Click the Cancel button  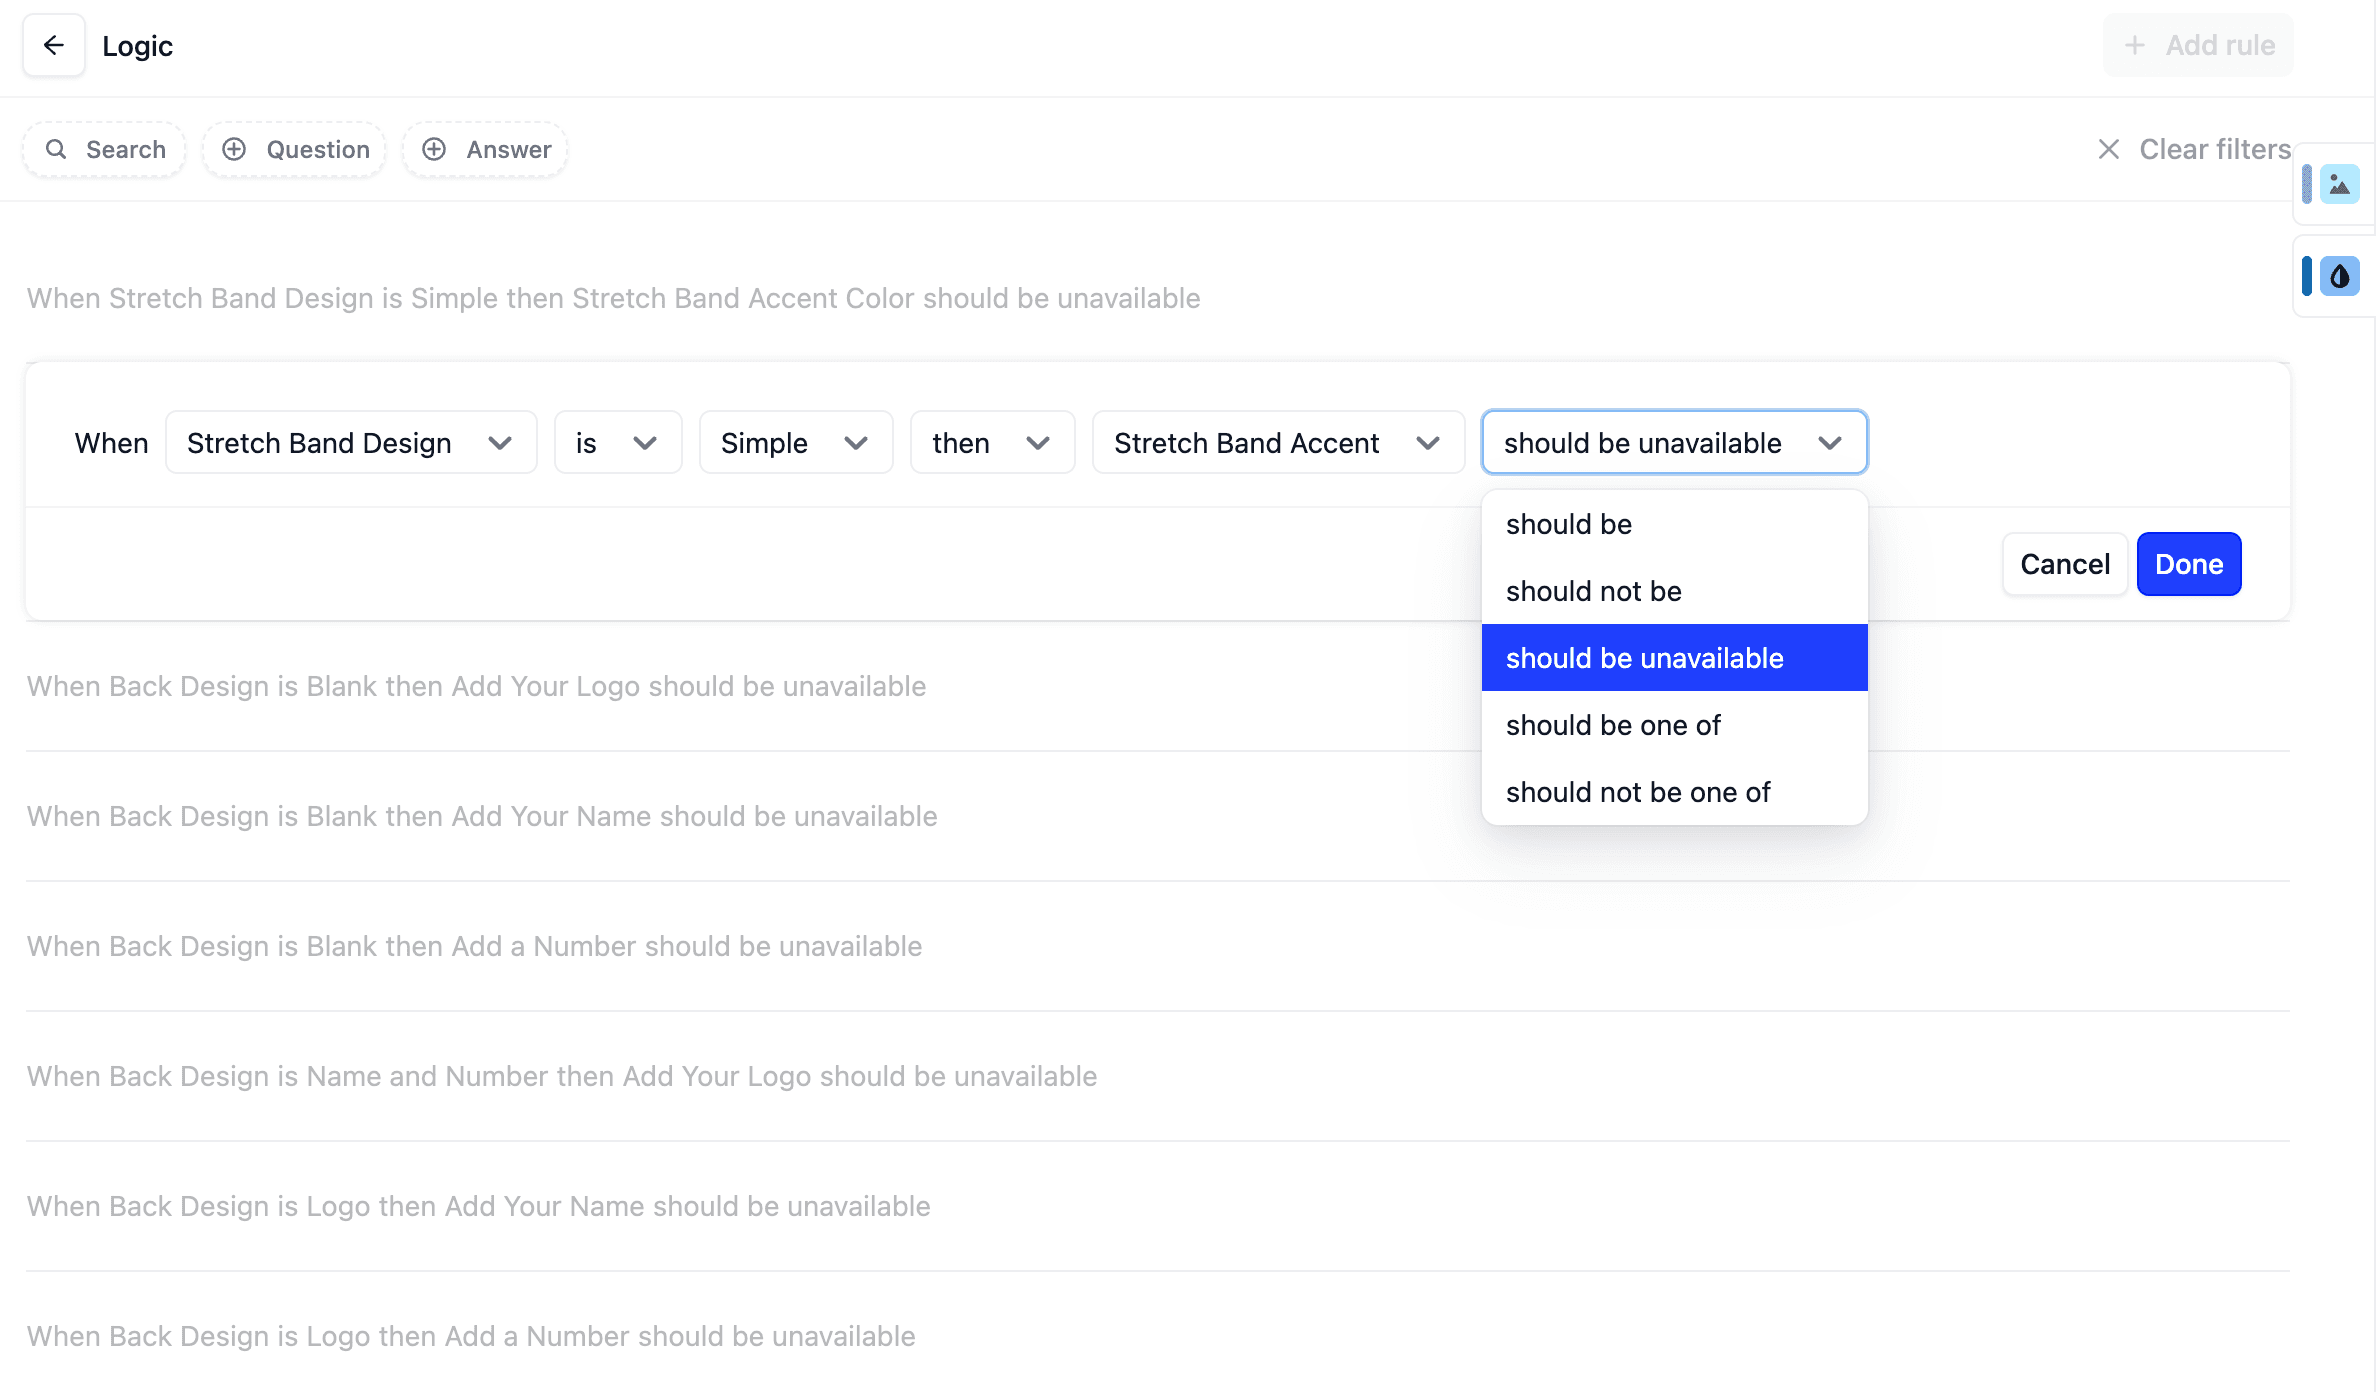tap(2064, 565)
